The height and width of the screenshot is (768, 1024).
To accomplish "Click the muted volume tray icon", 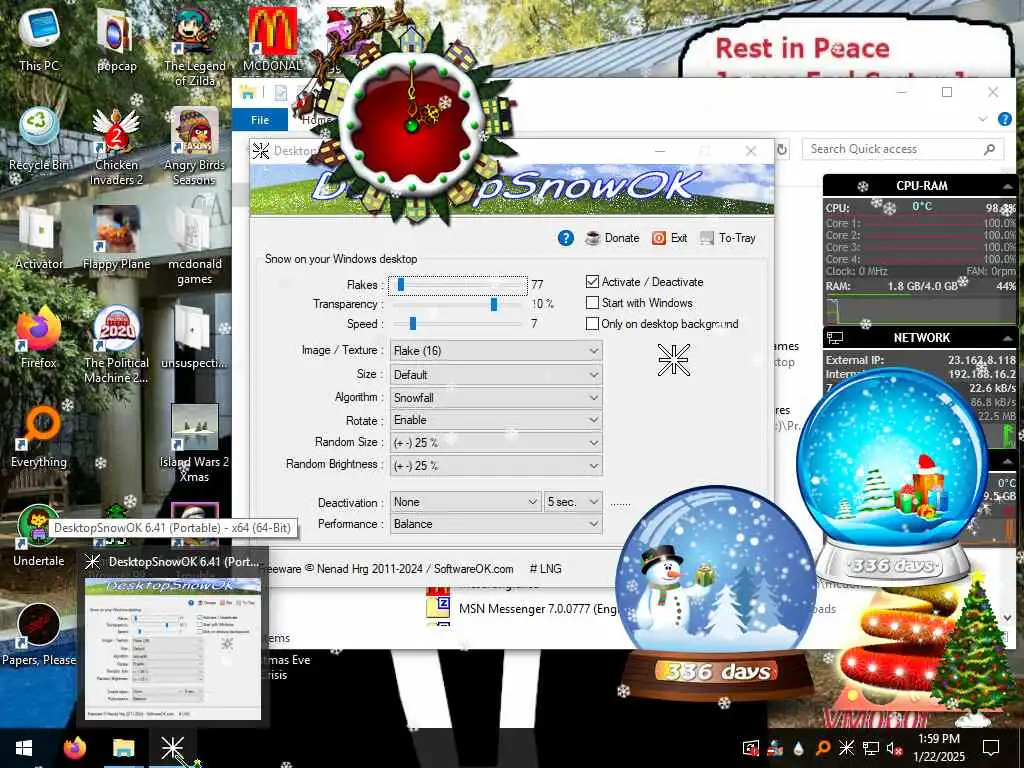I will (x=894, y=748).
